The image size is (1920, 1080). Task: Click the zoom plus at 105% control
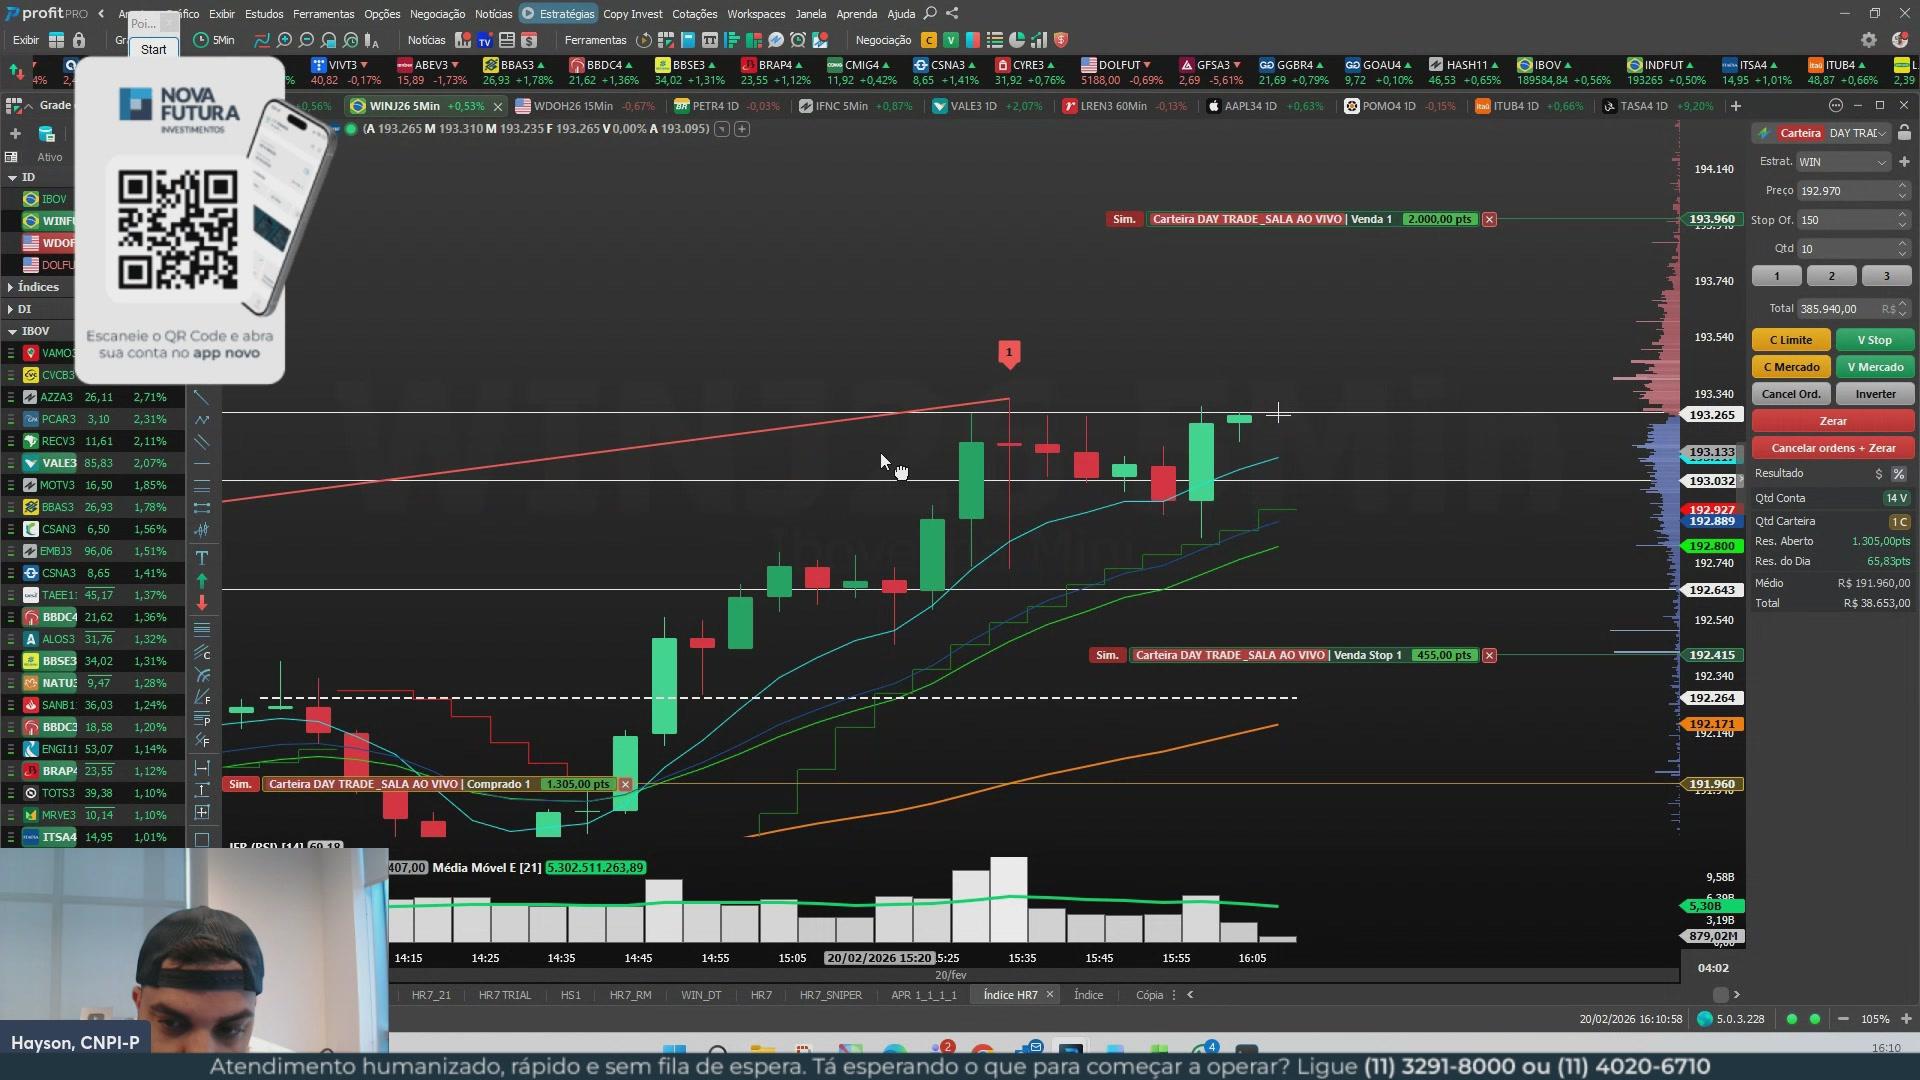coord(1906,1019)
